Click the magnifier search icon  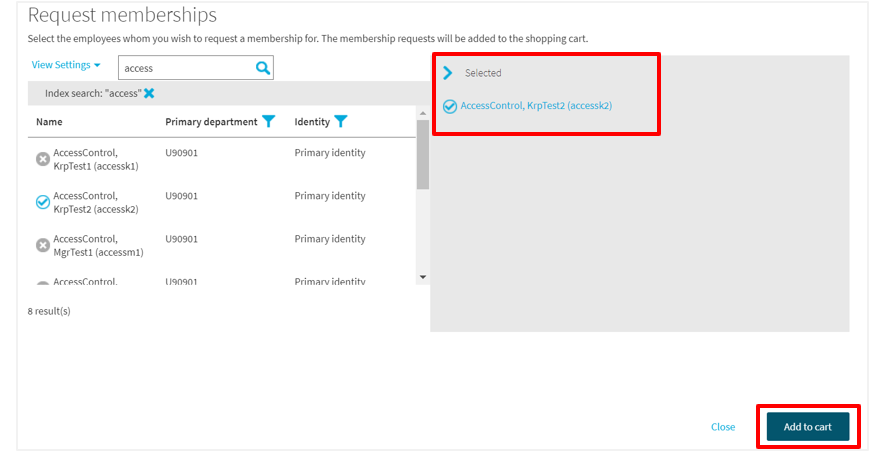(263, 68)
